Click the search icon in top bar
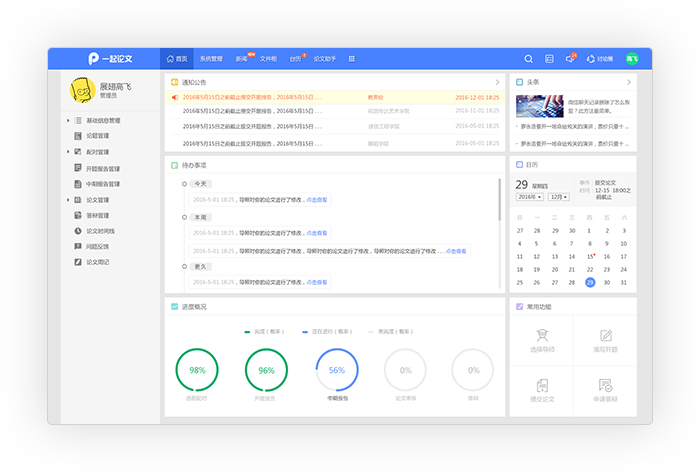 coord(529,59)
